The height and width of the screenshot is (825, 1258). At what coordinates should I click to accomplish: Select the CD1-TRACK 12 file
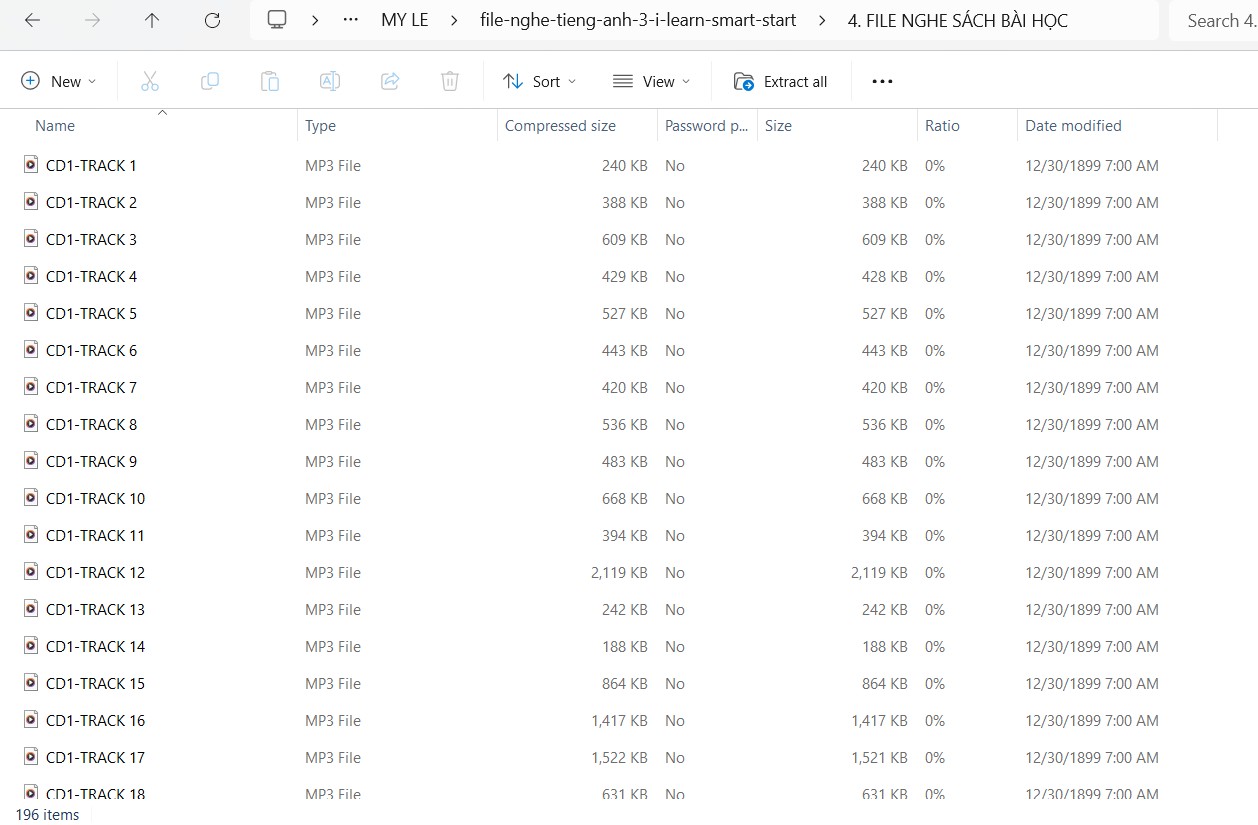click(95, 573)
